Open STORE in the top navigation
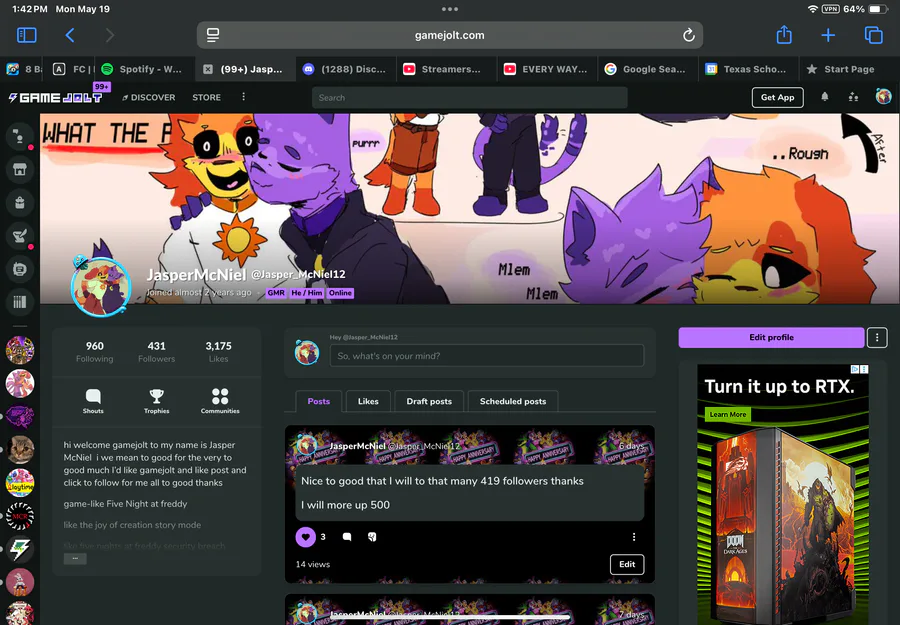This screenshot has width=900, height=625. tap(207, 98)
